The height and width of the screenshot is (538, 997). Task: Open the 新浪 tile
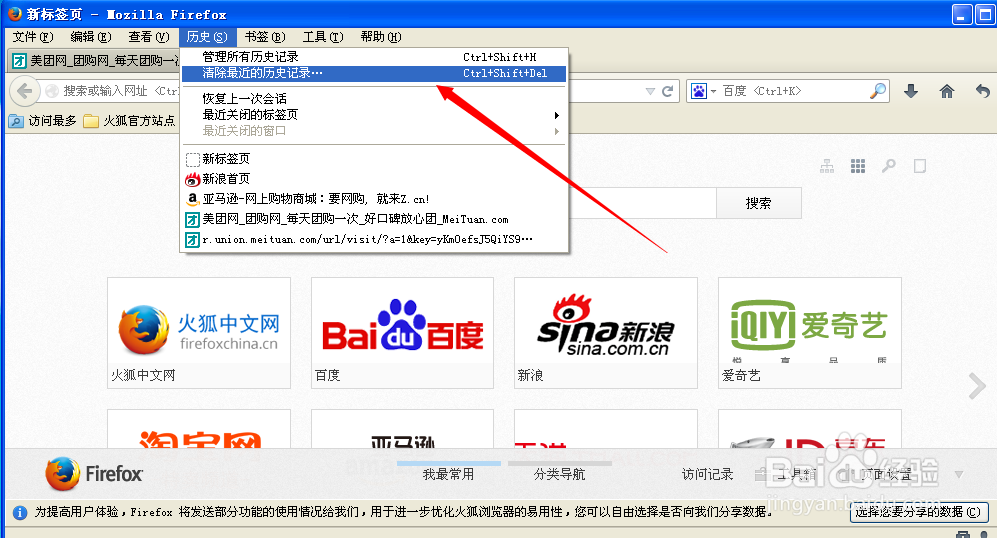tap(606, 333)
